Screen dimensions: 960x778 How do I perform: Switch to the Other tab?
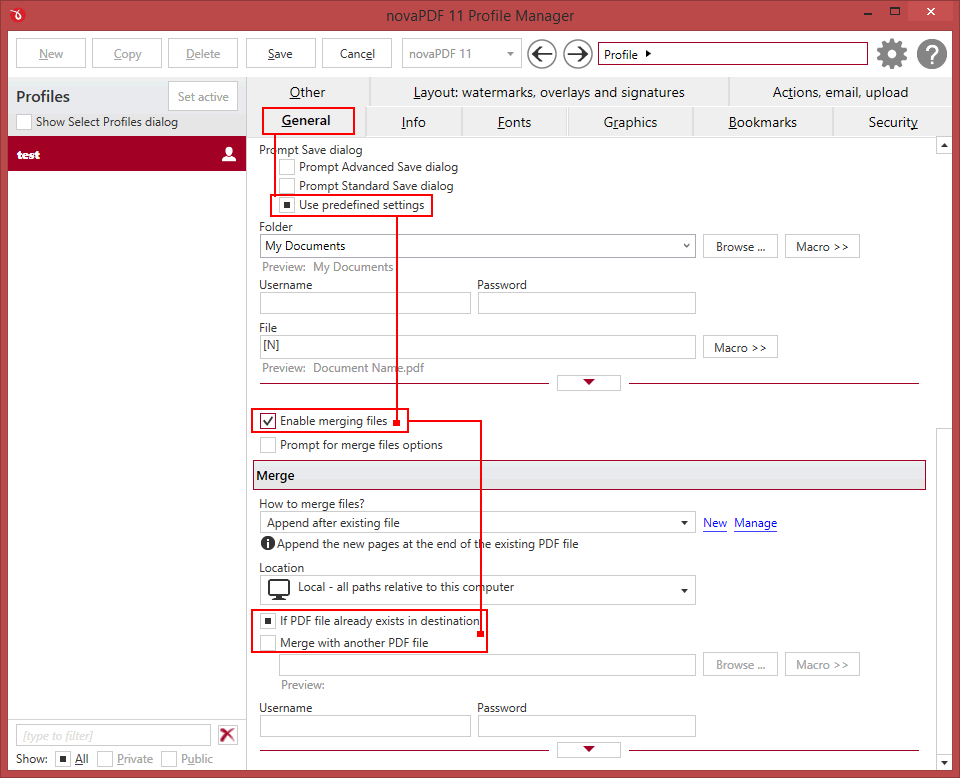click(x=307, y=92)
